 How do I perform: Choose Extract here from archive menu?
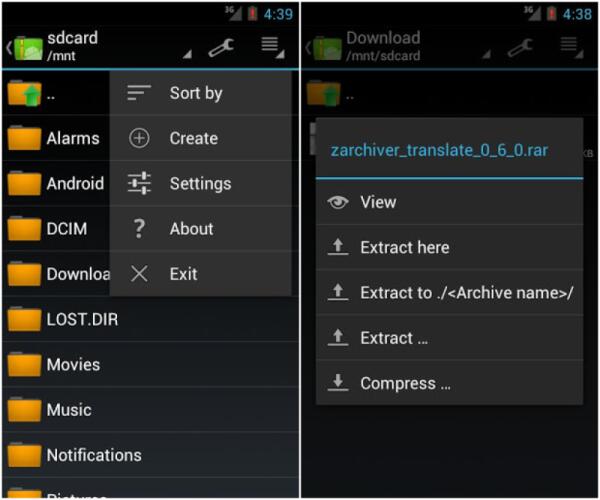click(x=404, y=247)
